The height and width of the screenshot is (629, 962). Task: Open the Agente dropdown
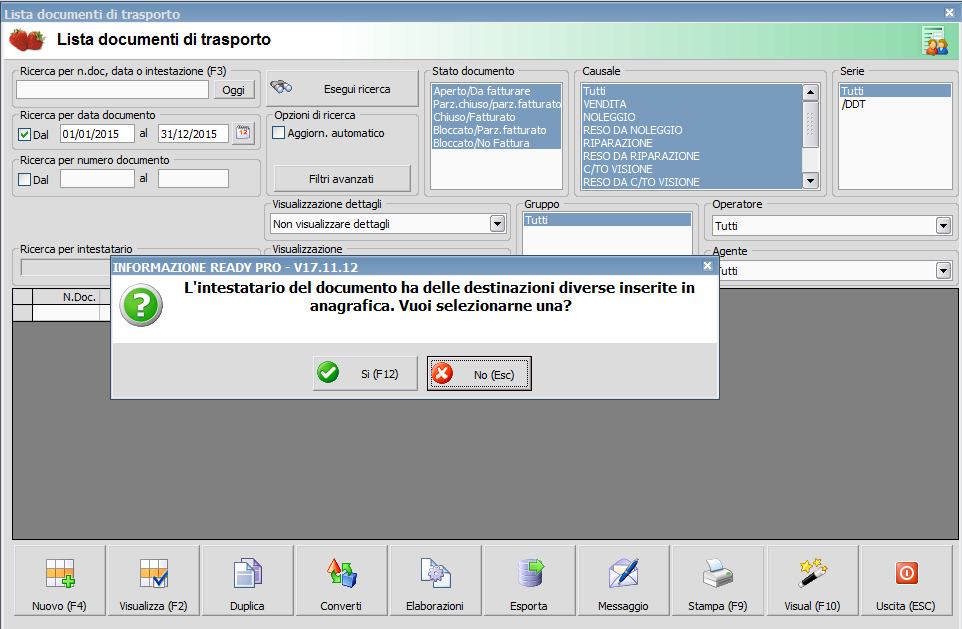click(x=944, y=271)
